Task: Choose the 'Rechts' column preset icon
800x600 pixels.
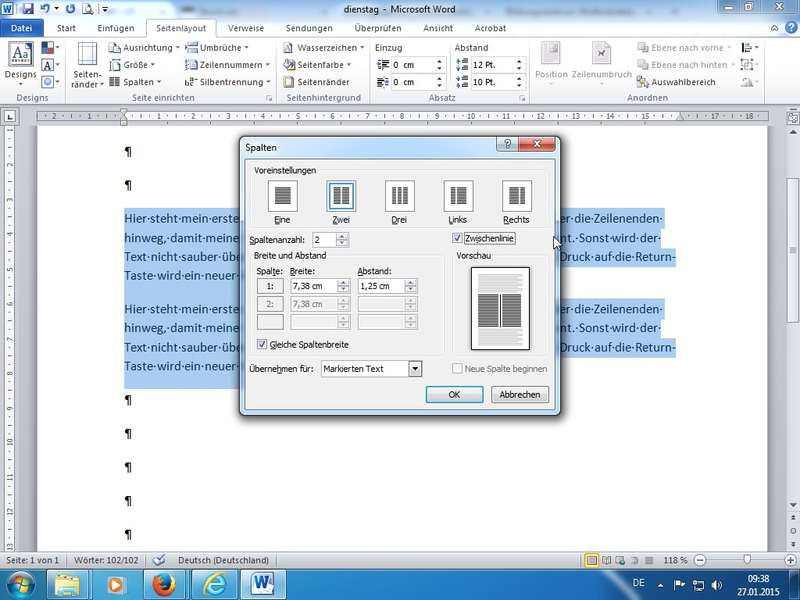Action: 516,196
